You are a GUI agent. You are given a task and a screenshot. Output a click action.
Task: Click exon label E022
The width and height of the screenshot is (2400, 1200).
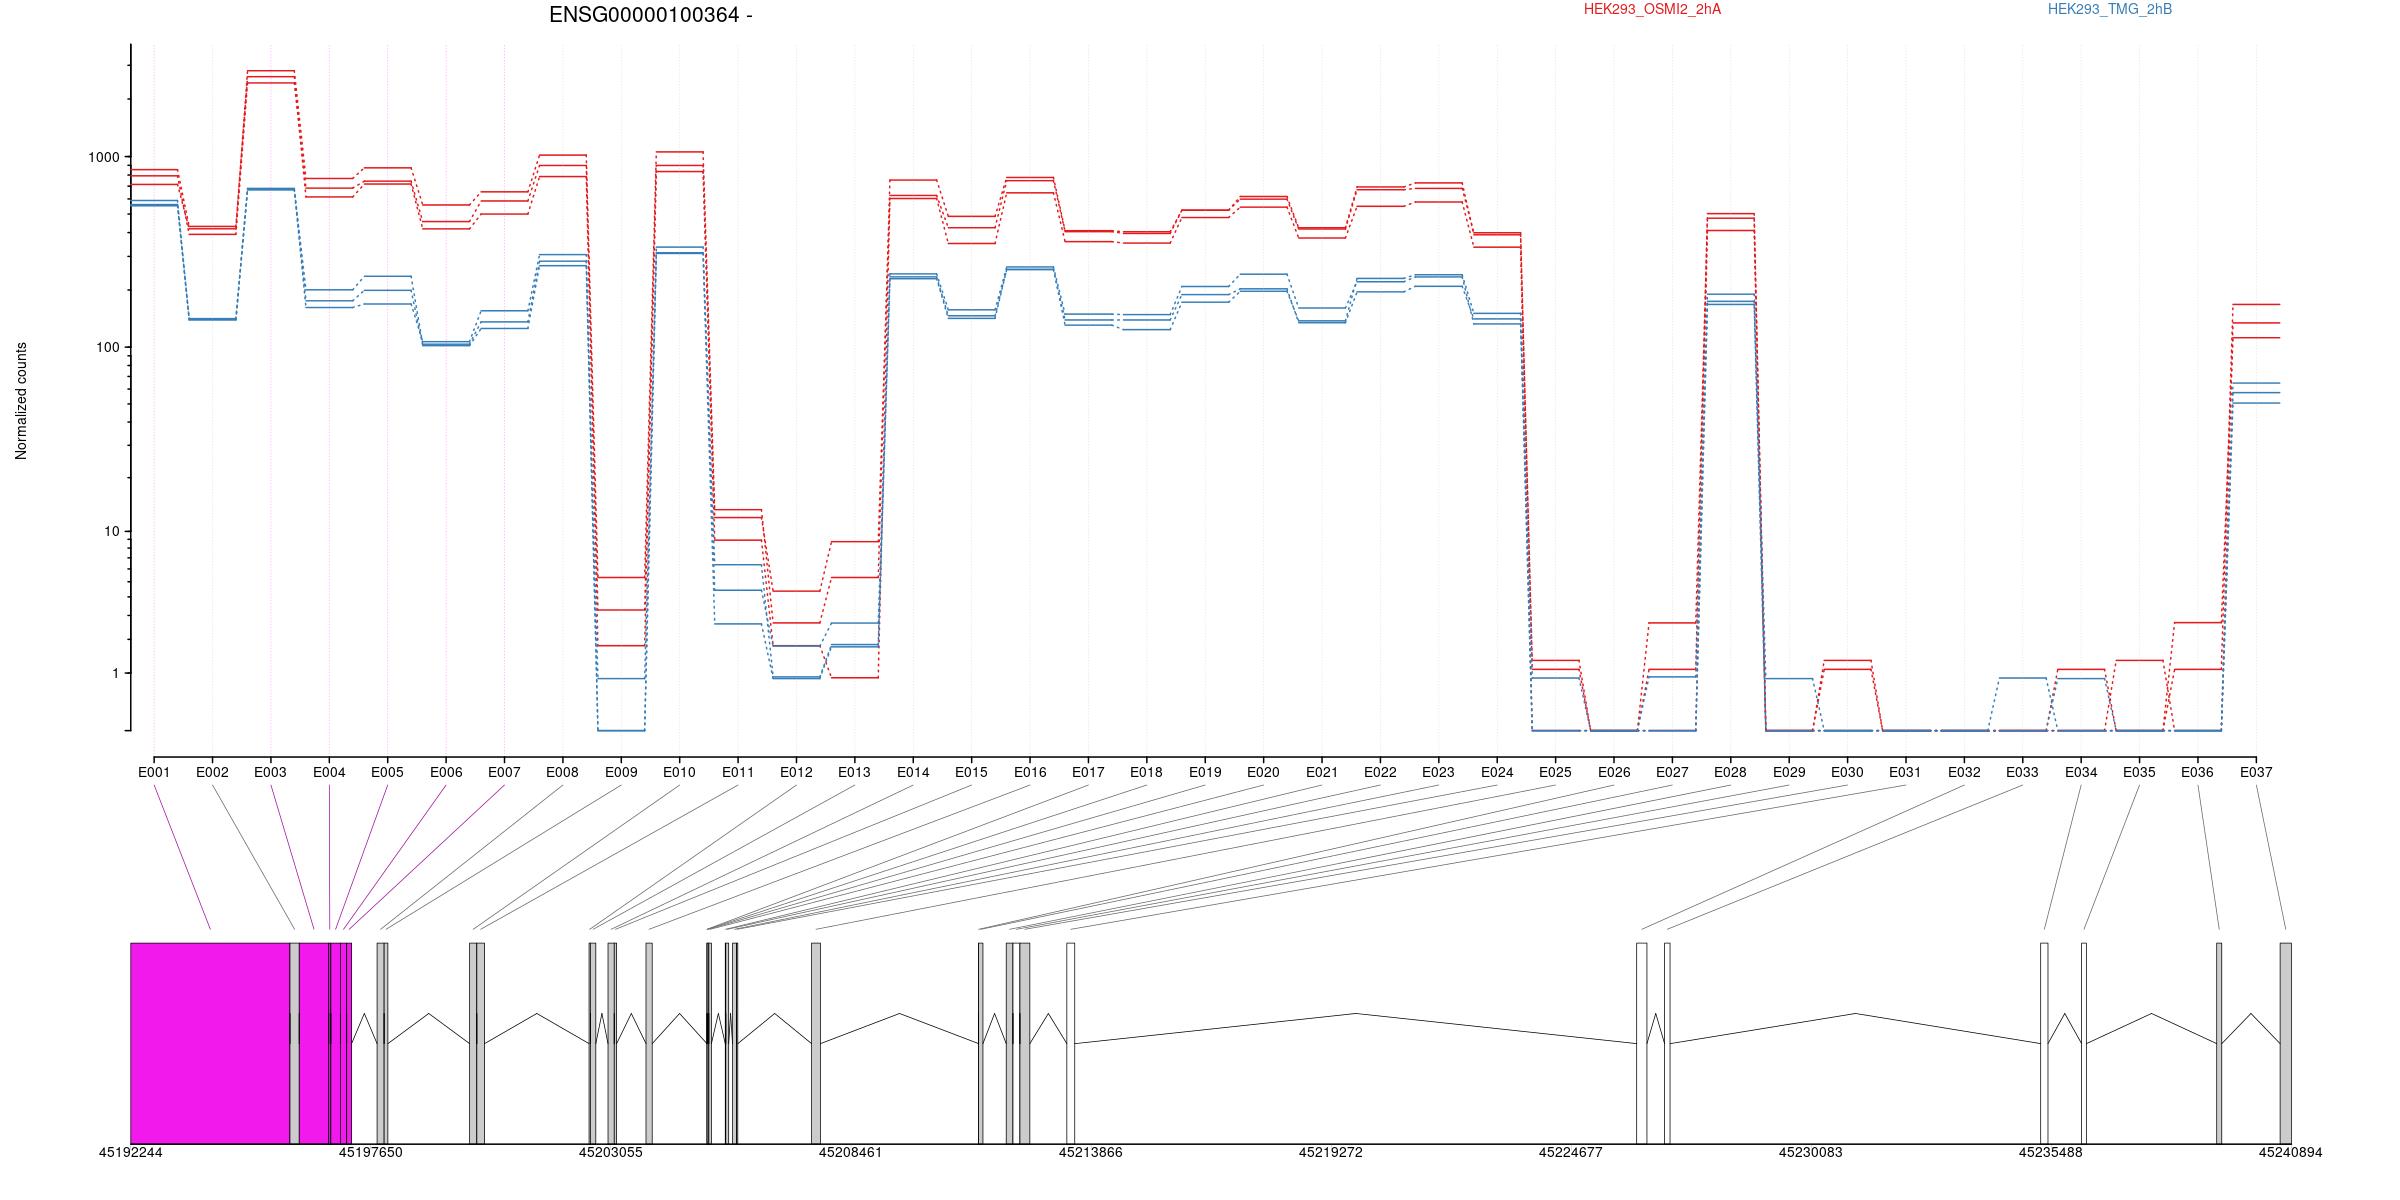[1380, 773]
